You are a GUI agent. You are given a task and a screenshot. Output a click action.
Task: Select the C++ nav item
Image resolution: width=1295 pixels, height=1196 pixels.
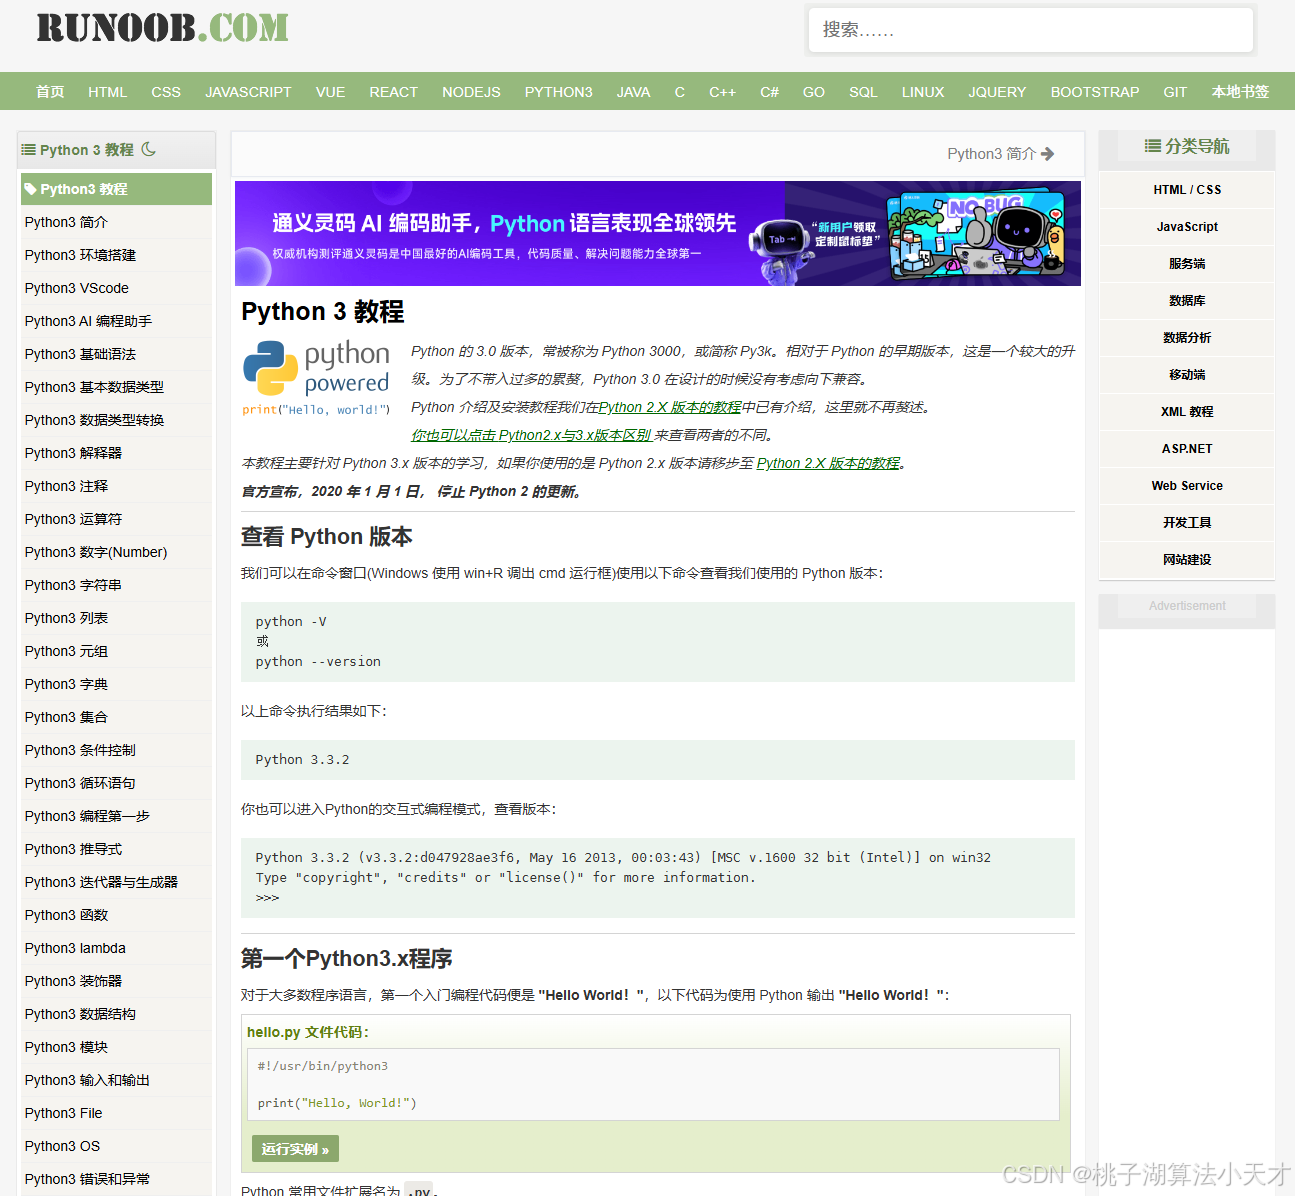pos(722,91)
